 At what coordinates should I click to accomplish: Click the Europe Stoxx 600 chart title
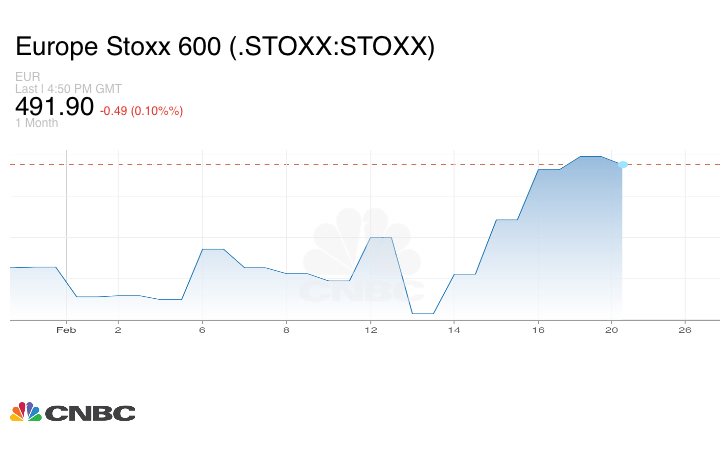224,47
